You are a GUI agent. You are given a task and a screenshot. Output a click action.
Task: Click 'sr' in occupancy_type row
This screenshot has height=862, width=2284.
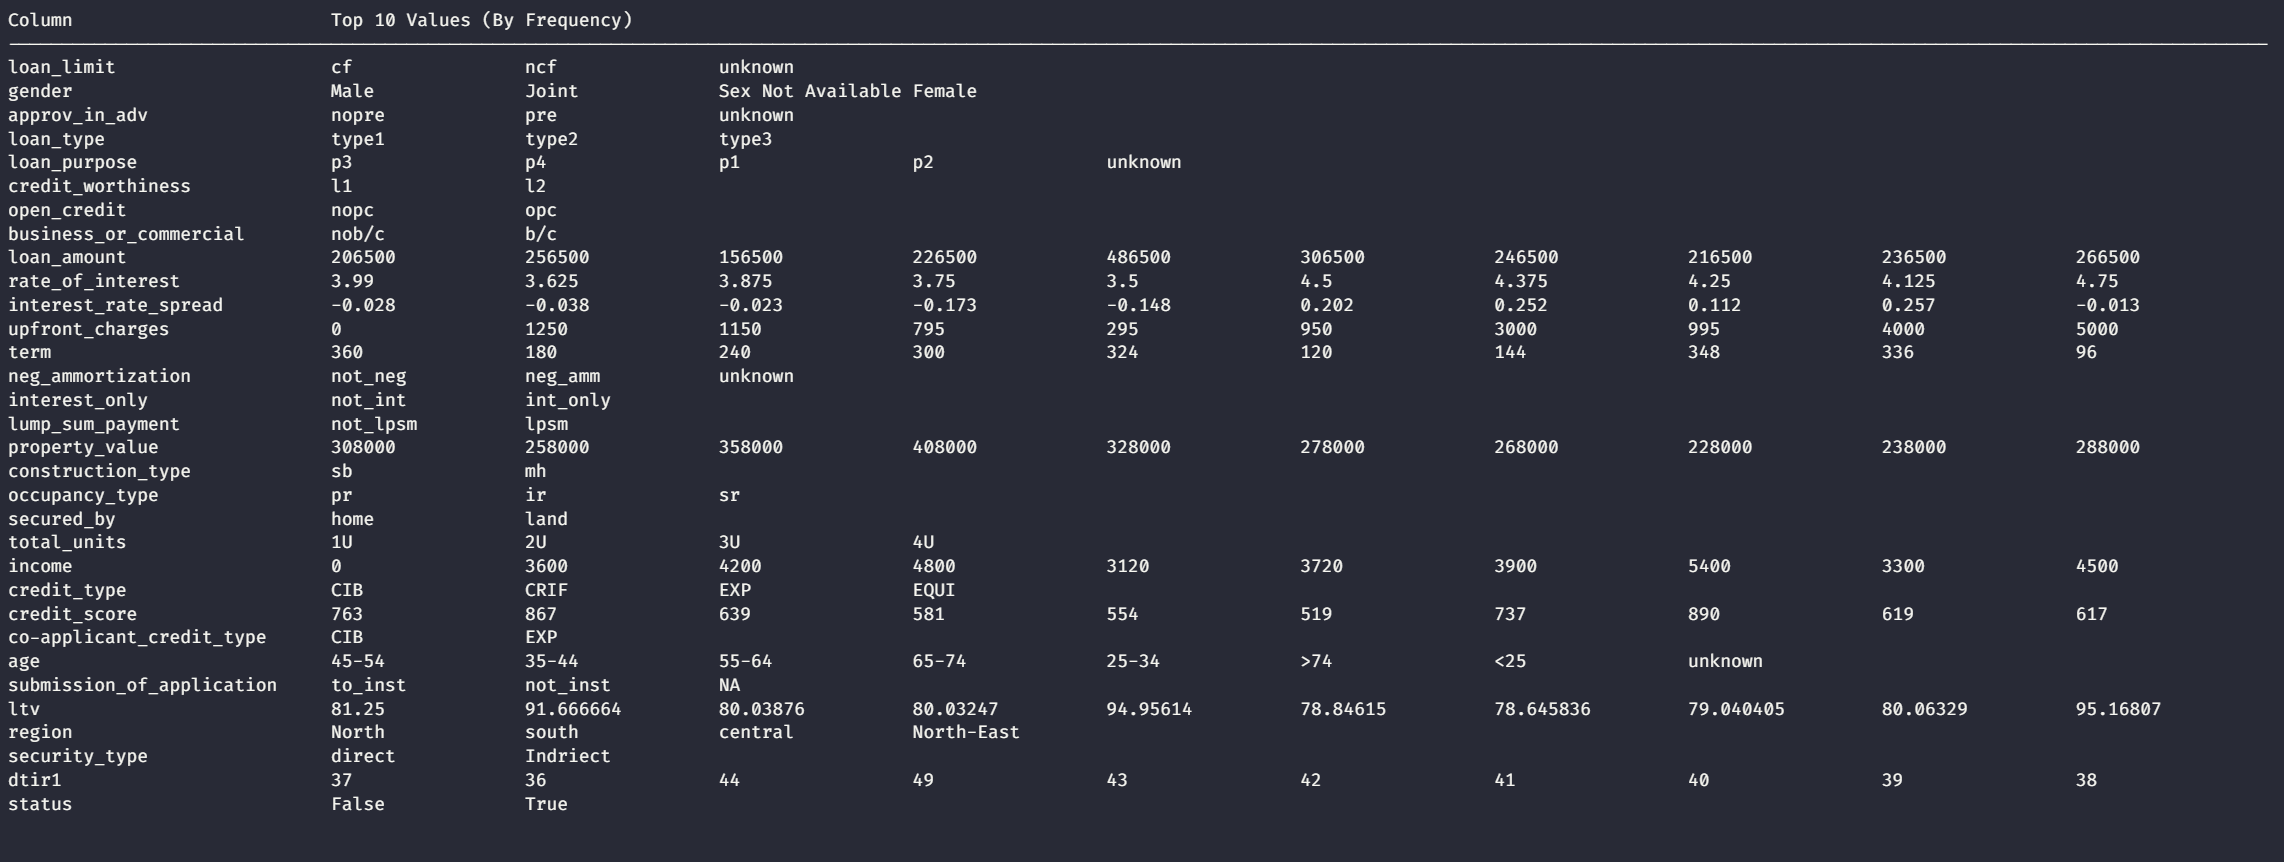(x=729, y=495)
